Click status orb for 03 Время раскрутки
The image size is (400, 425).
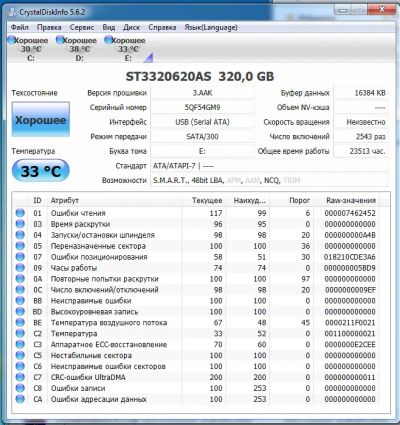(x=20, y=224)
